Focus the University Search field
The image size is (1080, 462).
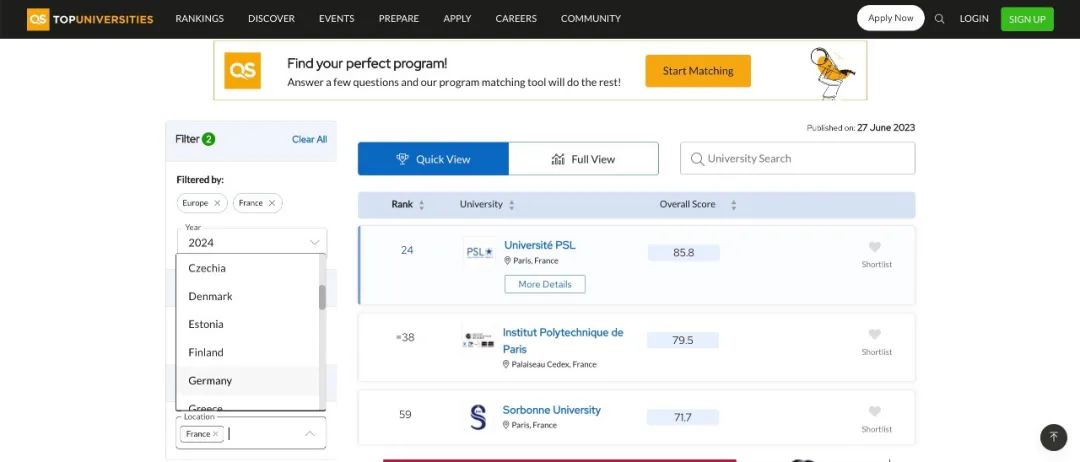tap(798, 158)
